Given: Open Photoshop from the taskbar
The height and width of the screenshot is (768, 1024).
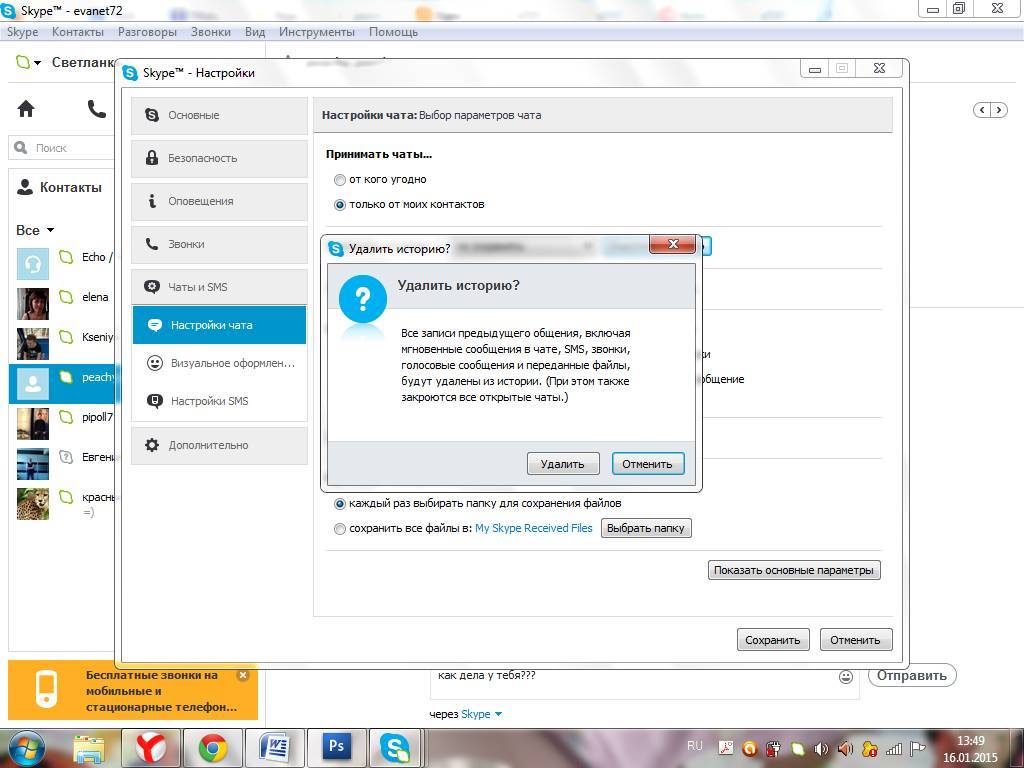Looking at the screenshot, I should click(336, 749).
